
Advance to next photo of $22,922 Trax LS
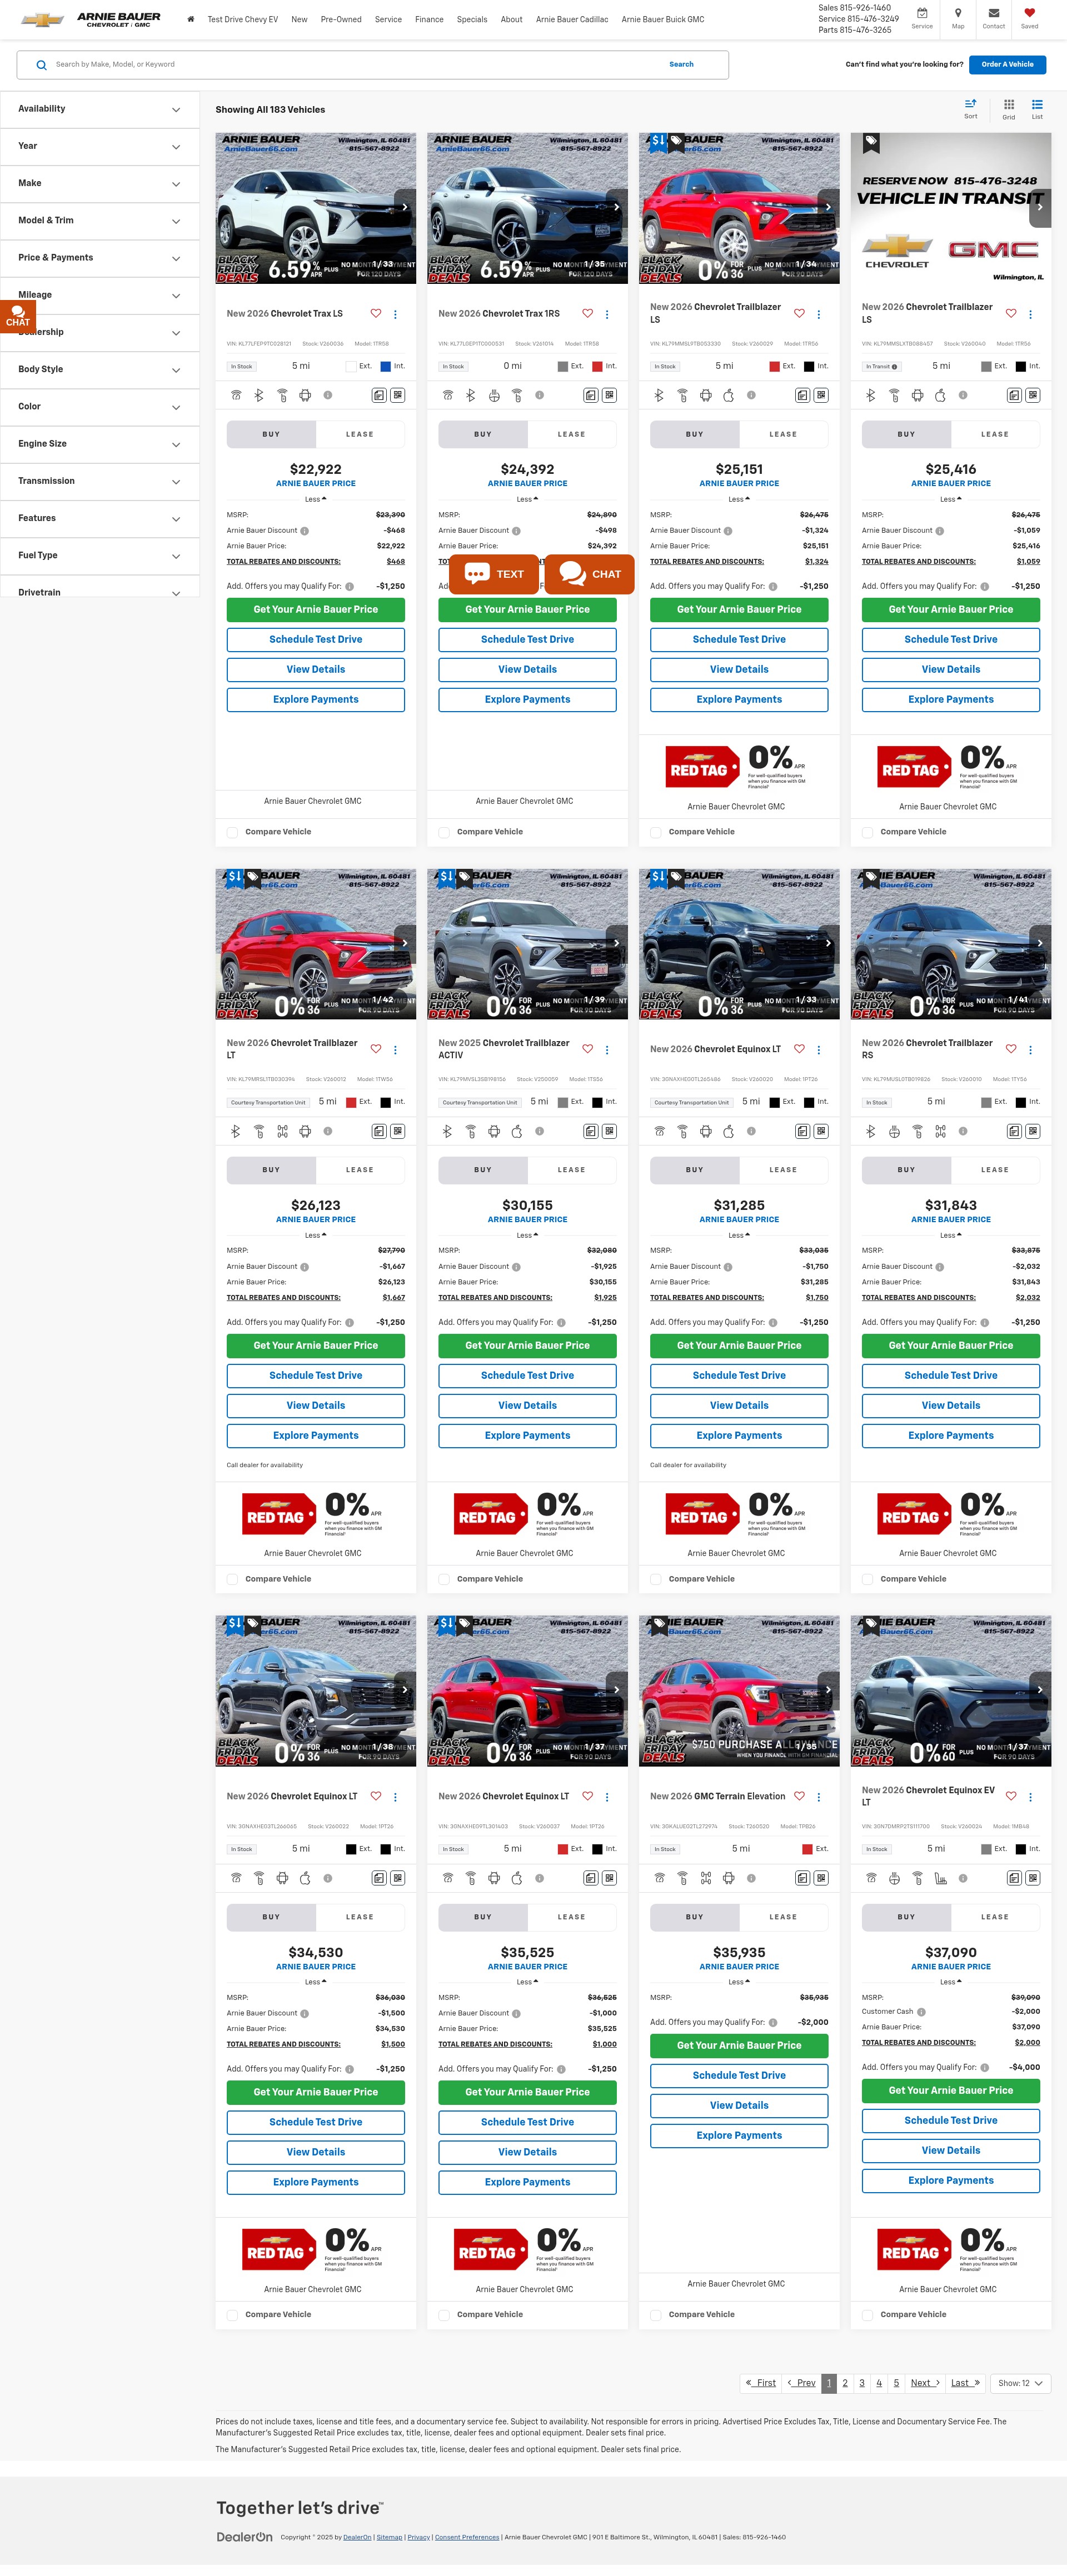coord(405,207)
